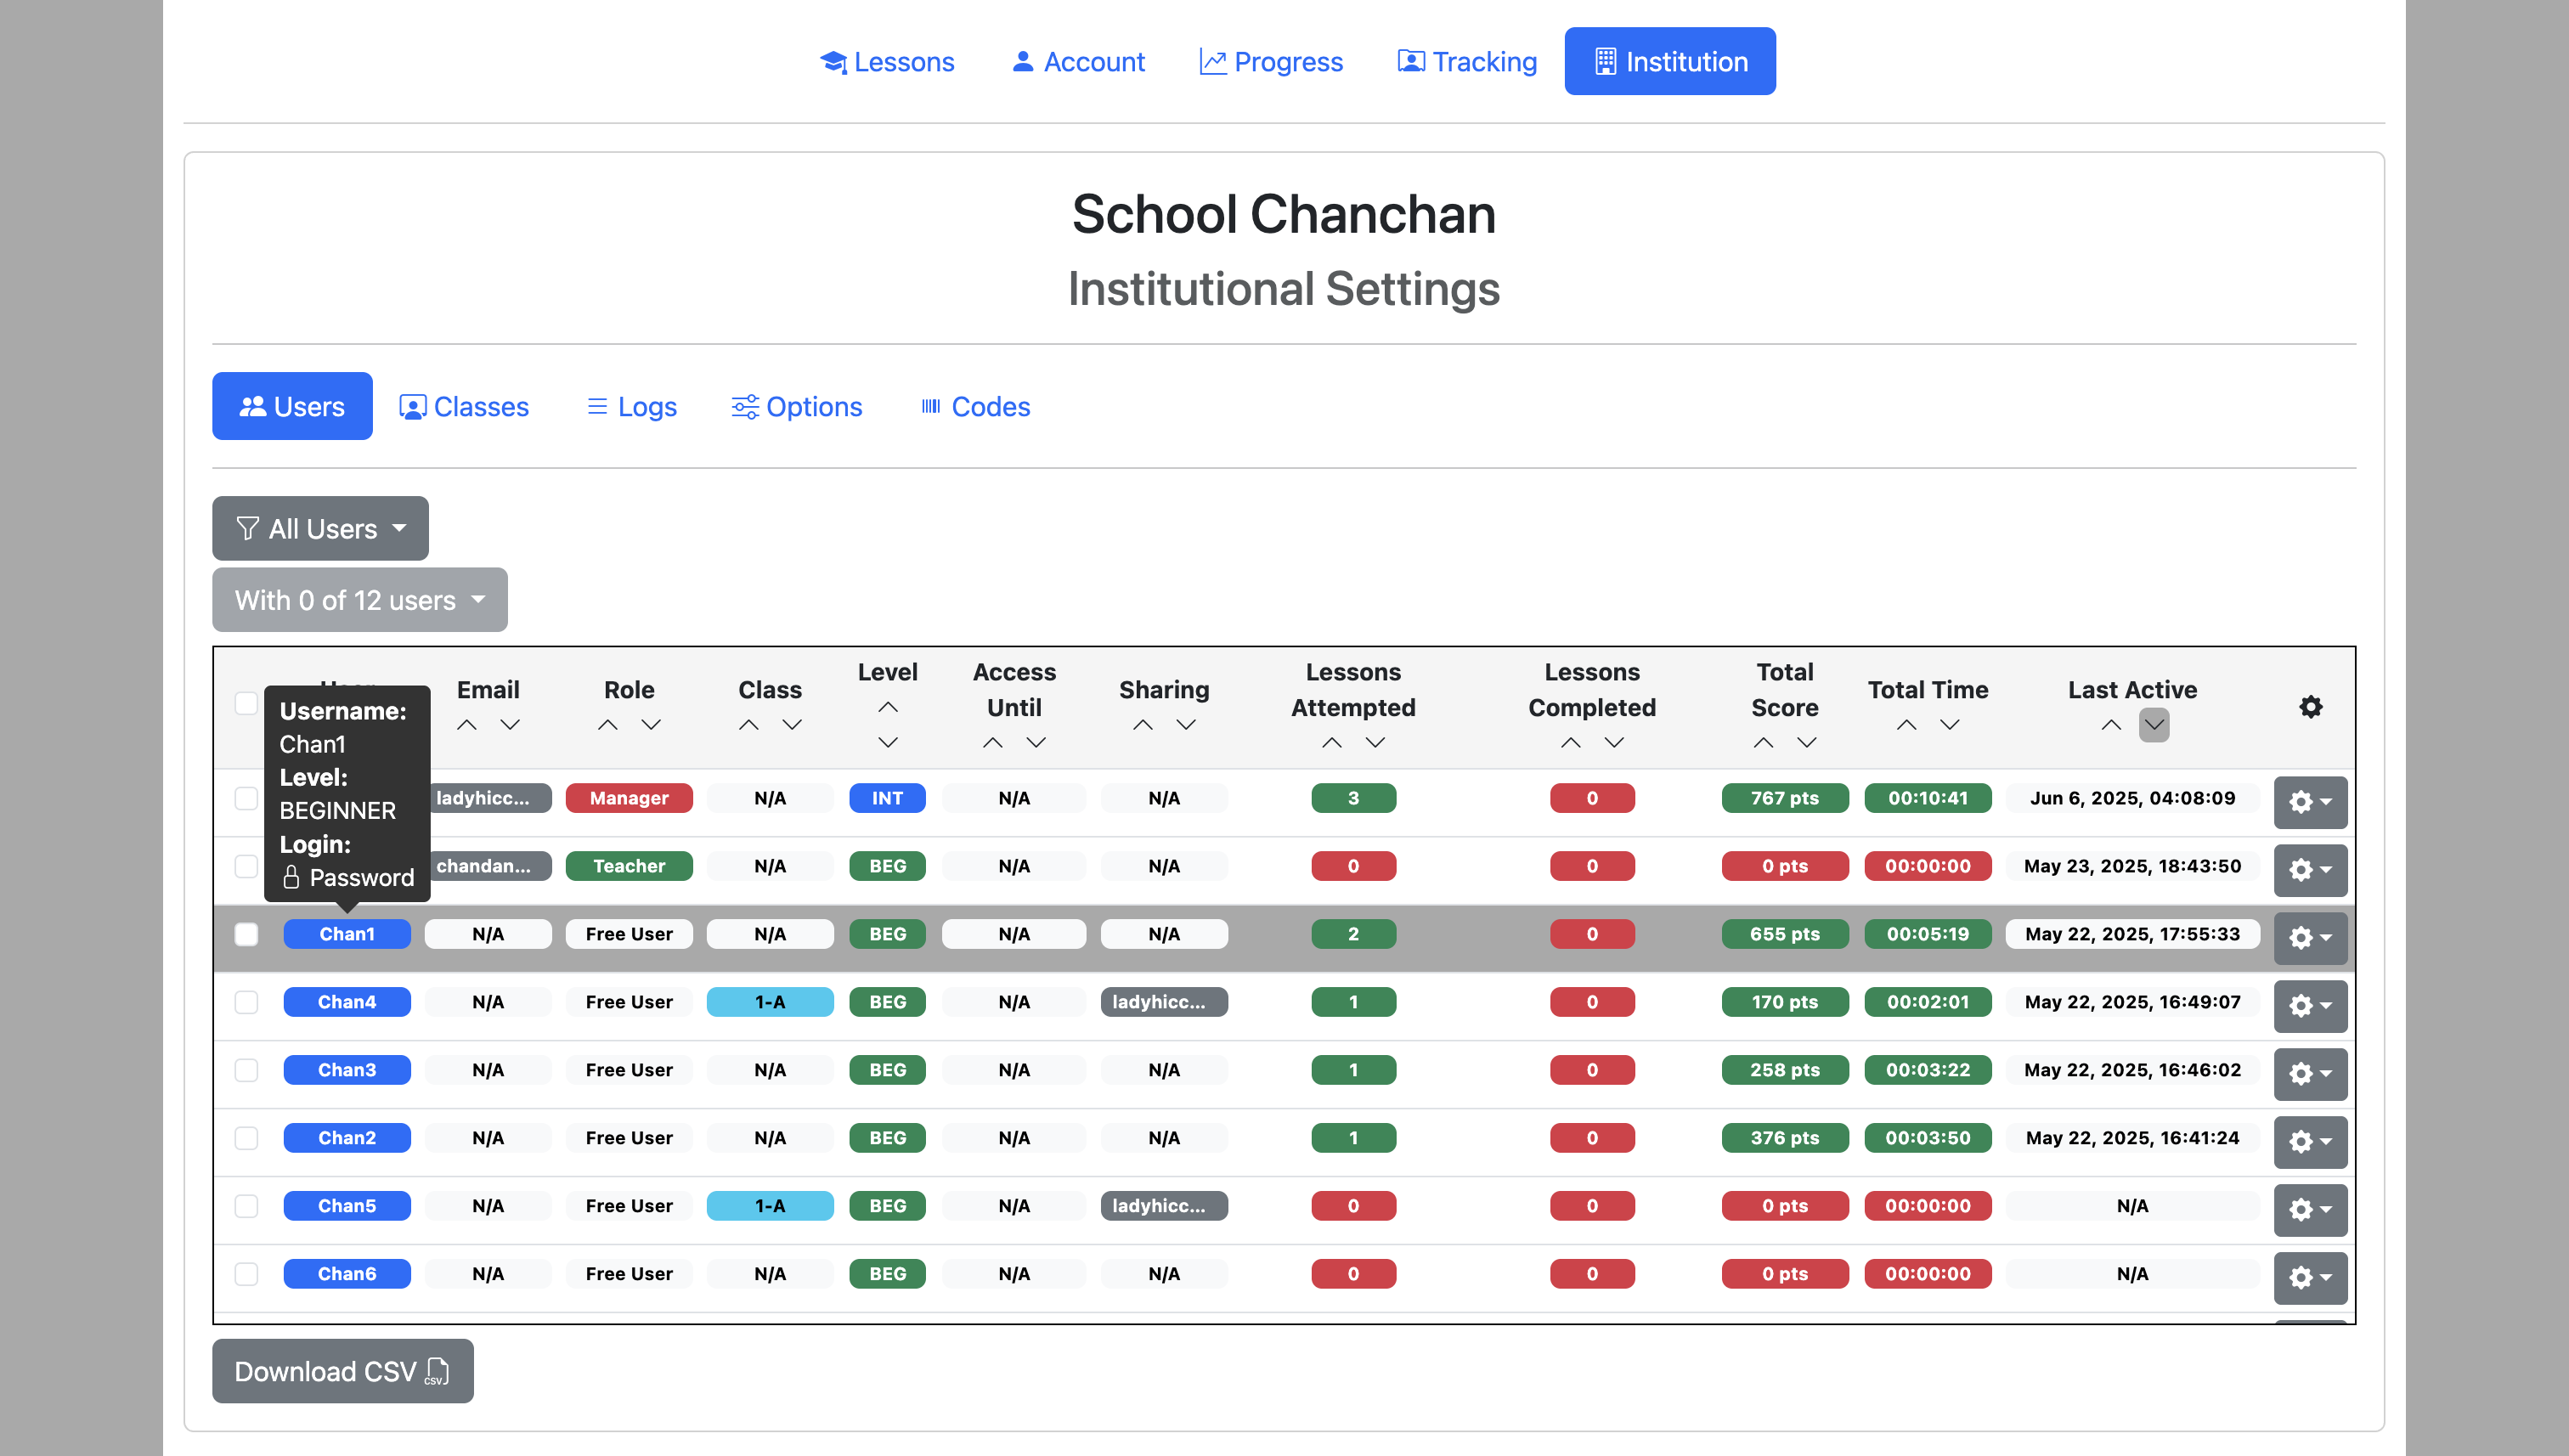Open the Chan3 user badge
Screen dimensions: 2569x1456
click(347, 1070)
